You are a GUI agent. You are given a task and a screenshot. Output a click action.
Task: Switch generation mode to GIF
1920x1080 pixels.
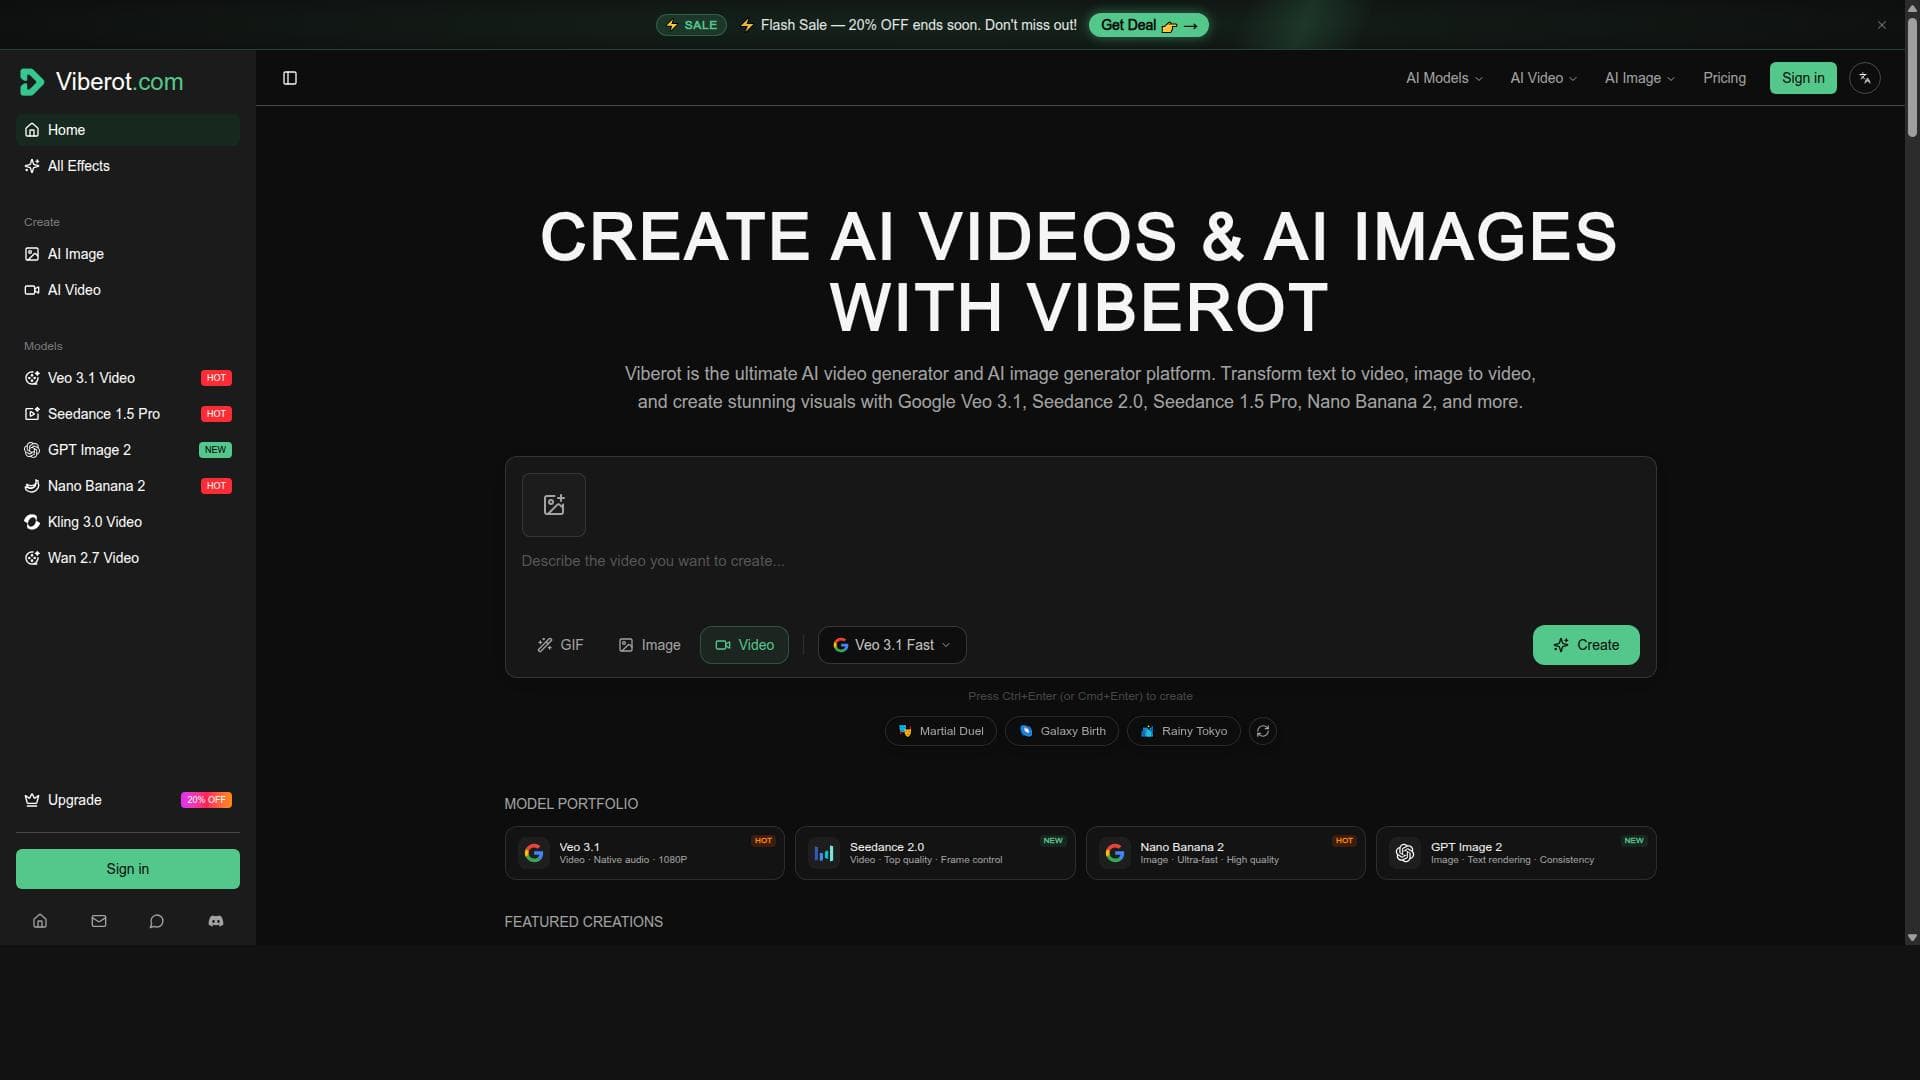pyautogui.click(x=560, y=645)
